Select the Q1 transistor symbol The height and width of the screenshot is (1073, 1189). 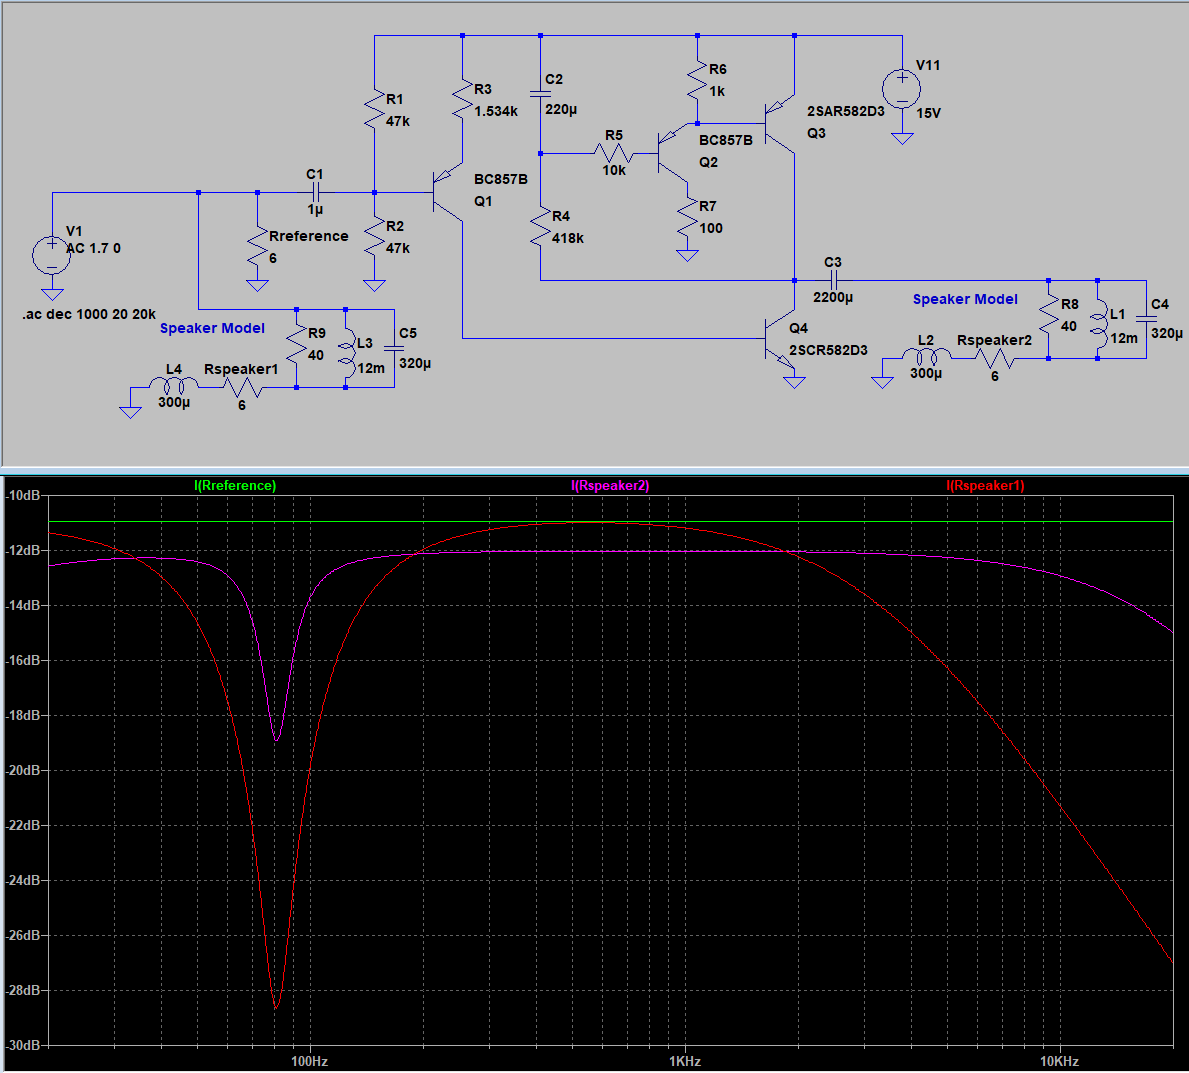(447, 193)
